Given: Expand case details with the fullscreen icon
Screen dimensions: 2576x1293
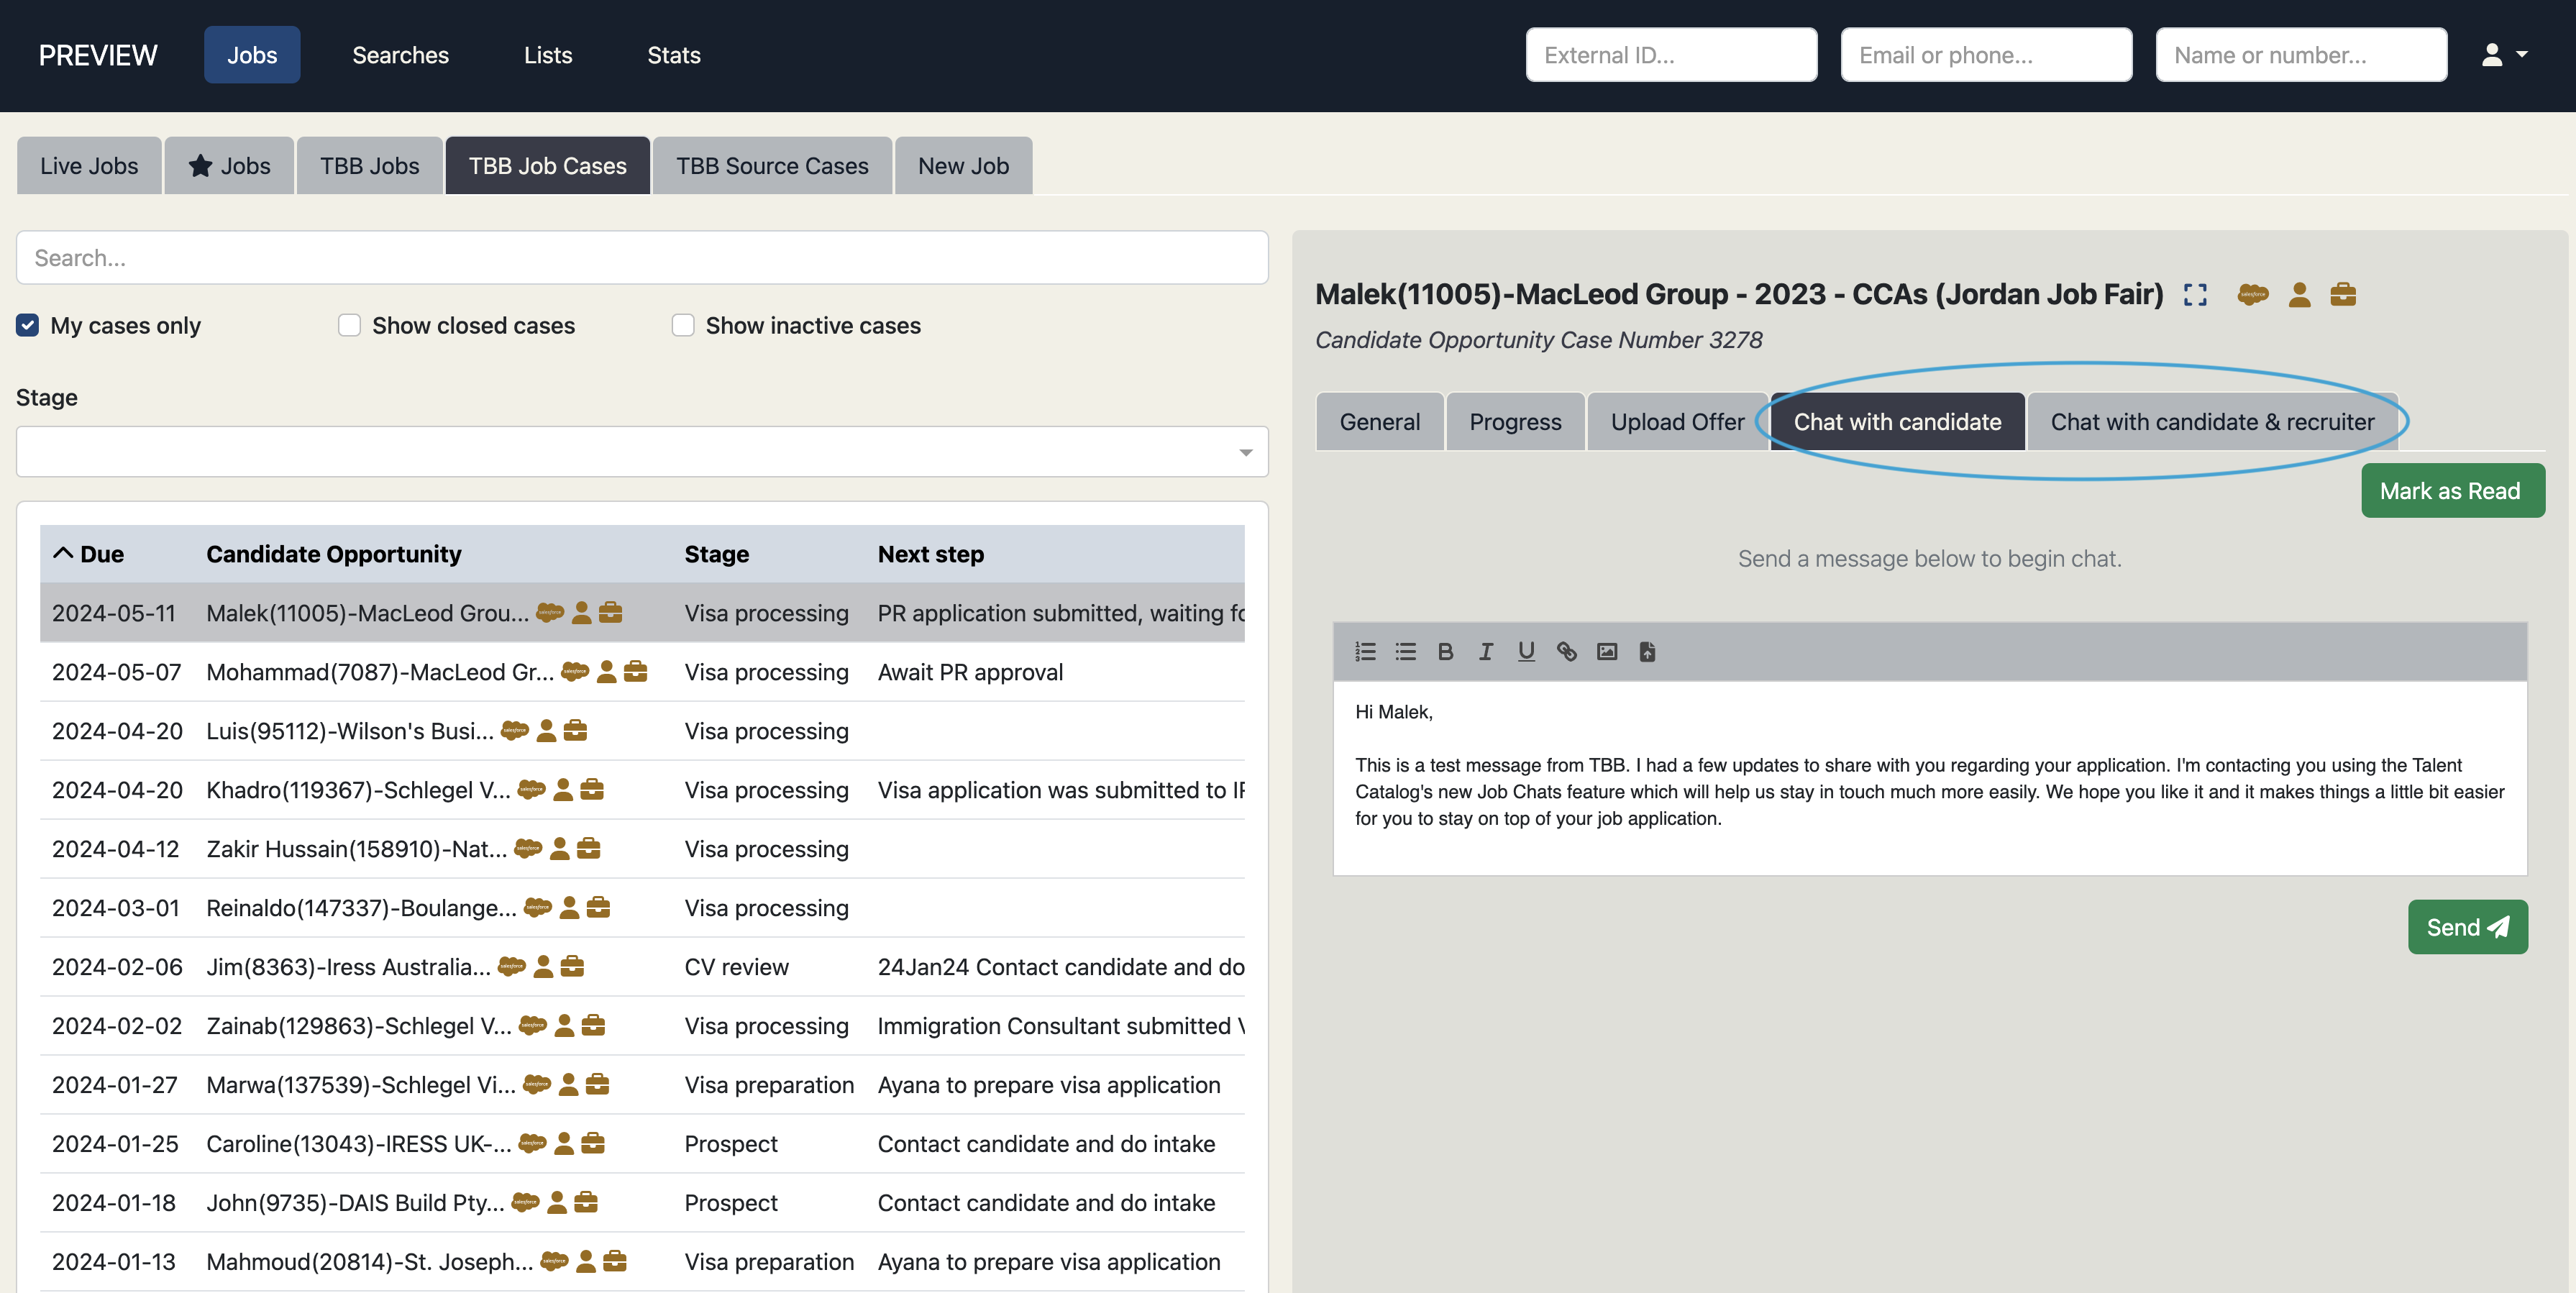Looking at the screenshot, I should pos(2195,294).
